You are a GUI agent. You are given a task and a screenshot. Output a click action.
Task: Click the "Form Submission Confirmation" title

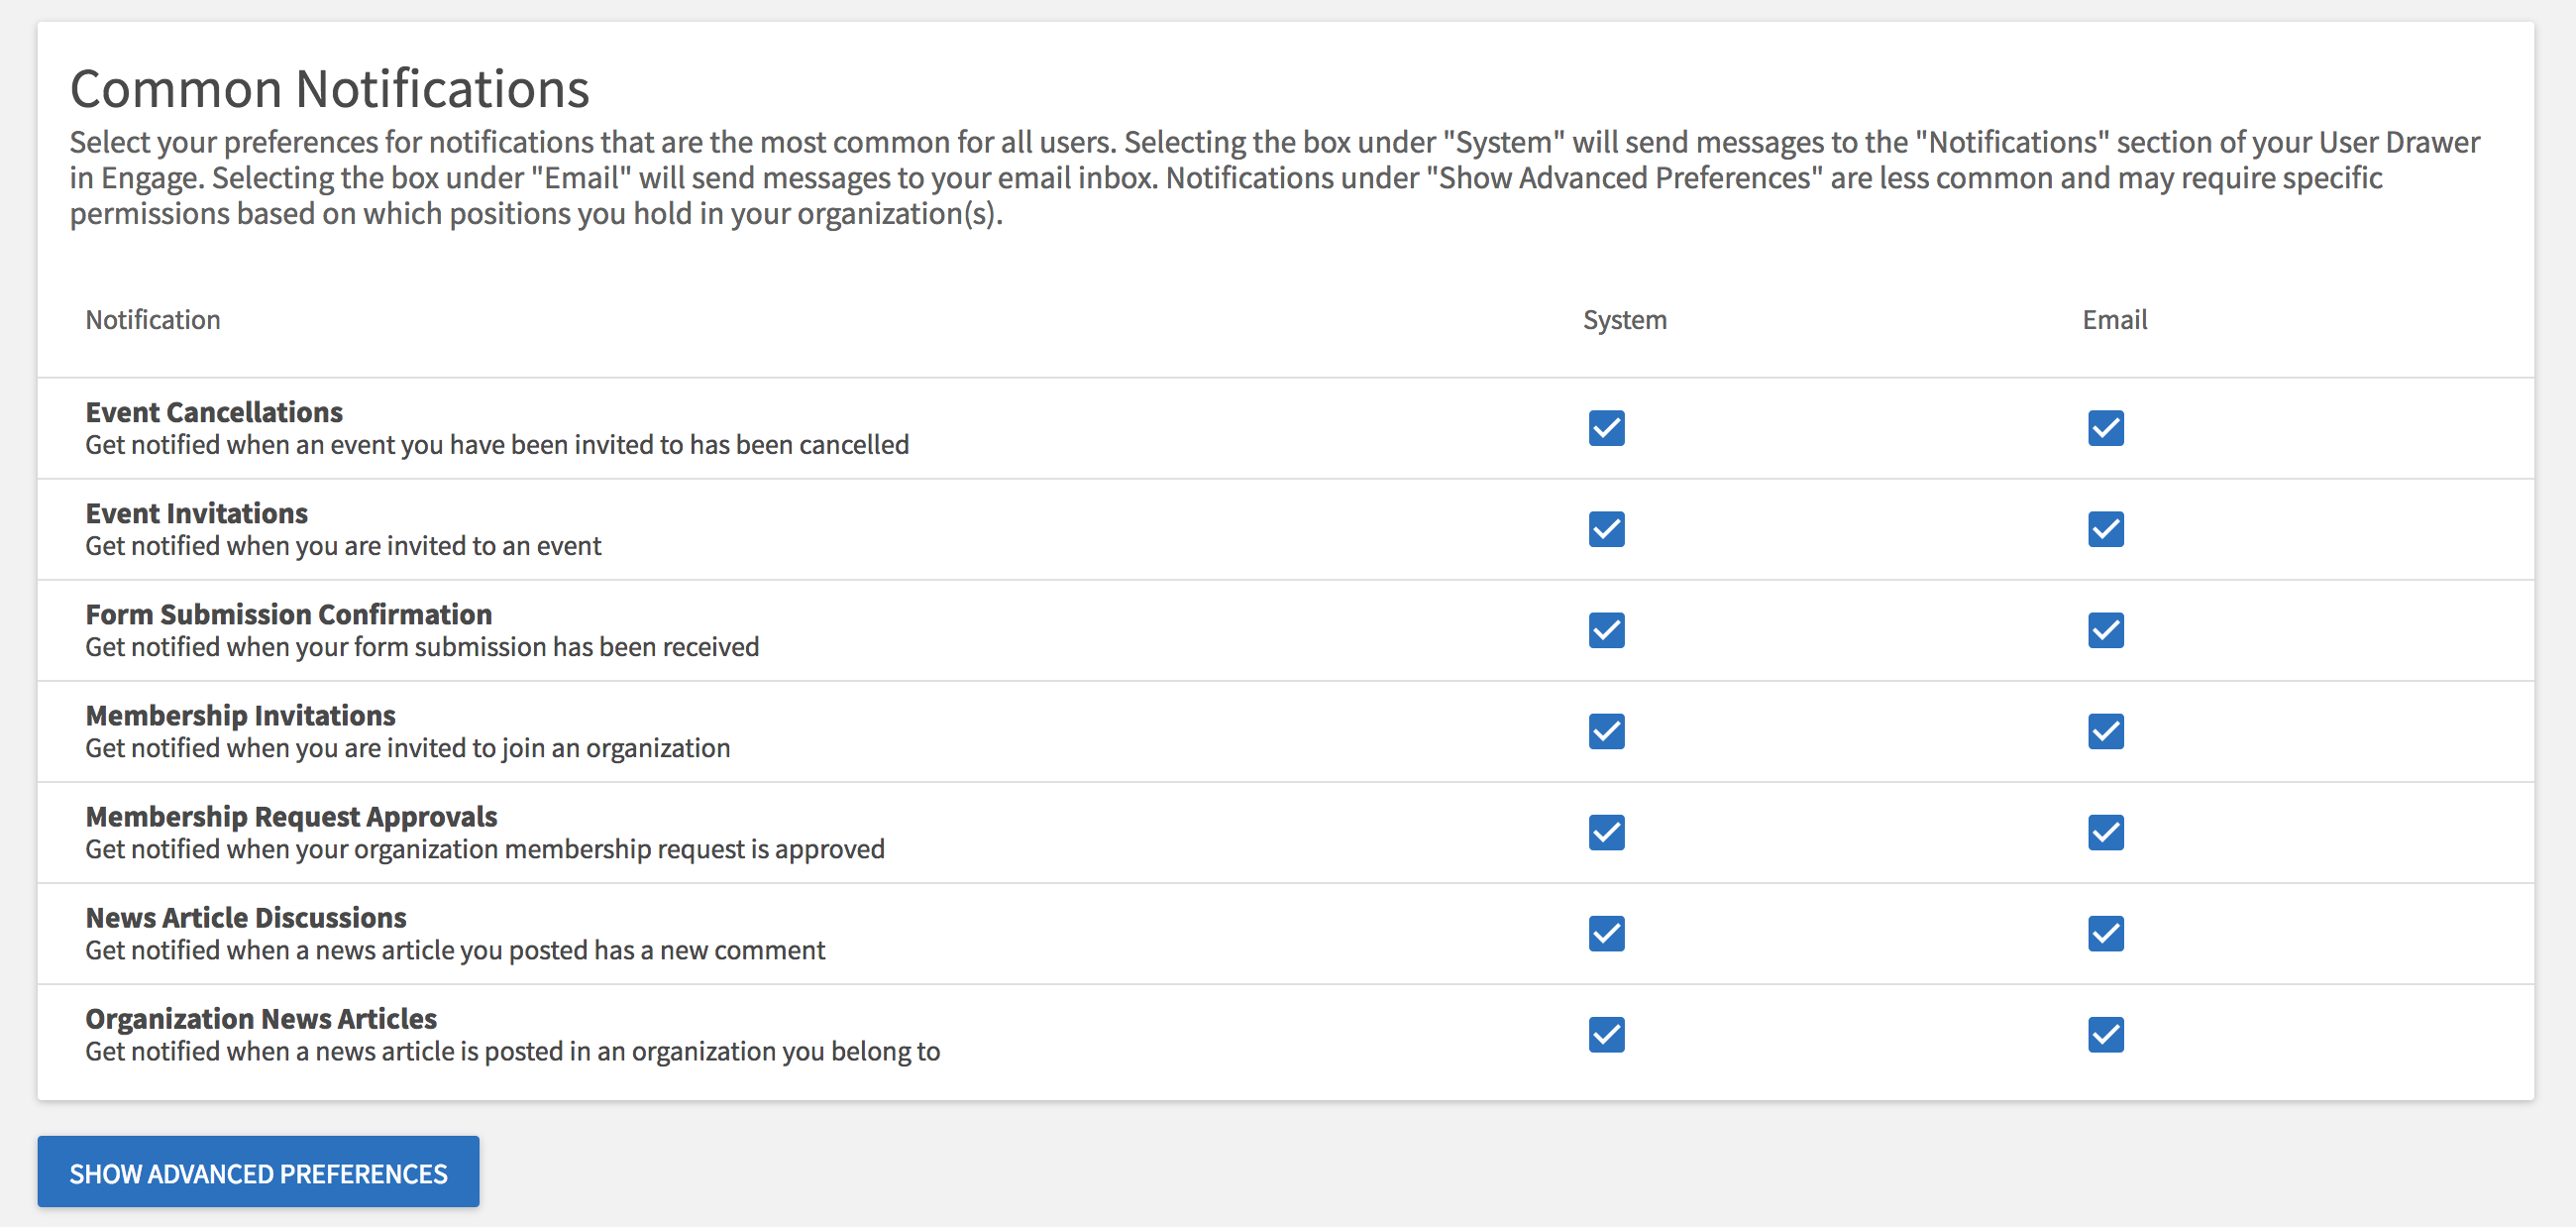coord(289,614)
